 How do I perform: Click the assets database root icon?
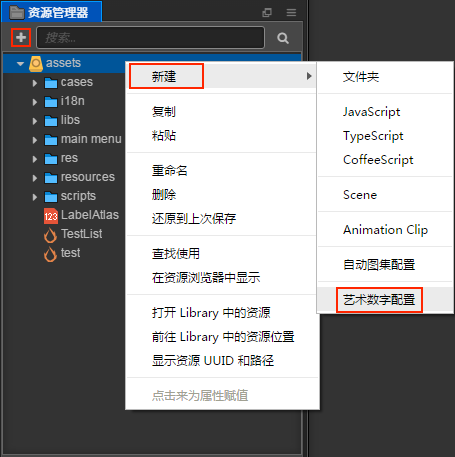36,63
